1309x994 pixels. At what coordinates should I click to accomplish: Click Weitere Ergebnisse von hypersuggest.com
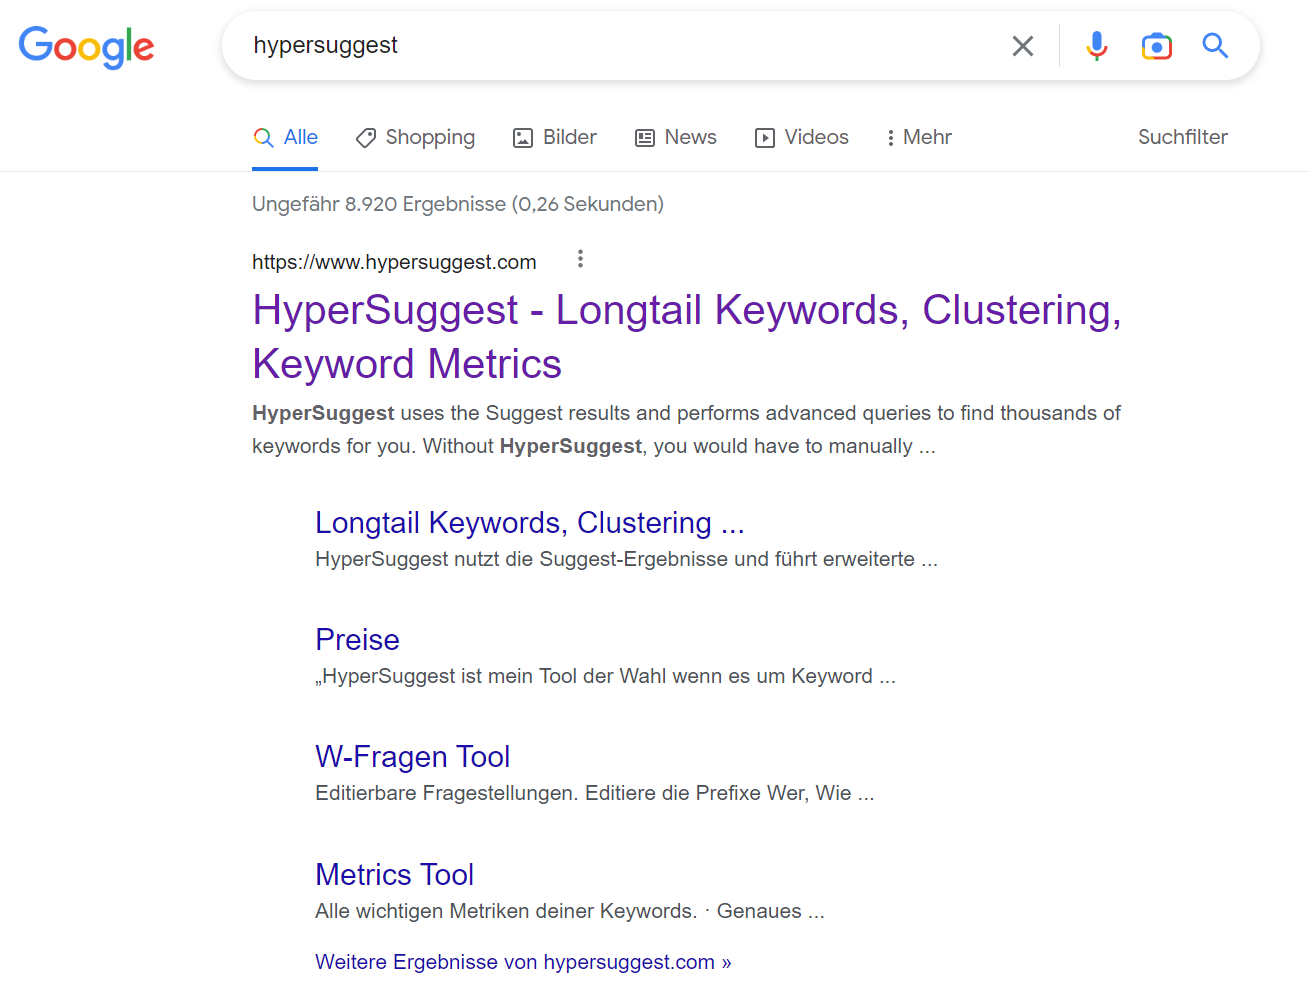pos(523,961)
